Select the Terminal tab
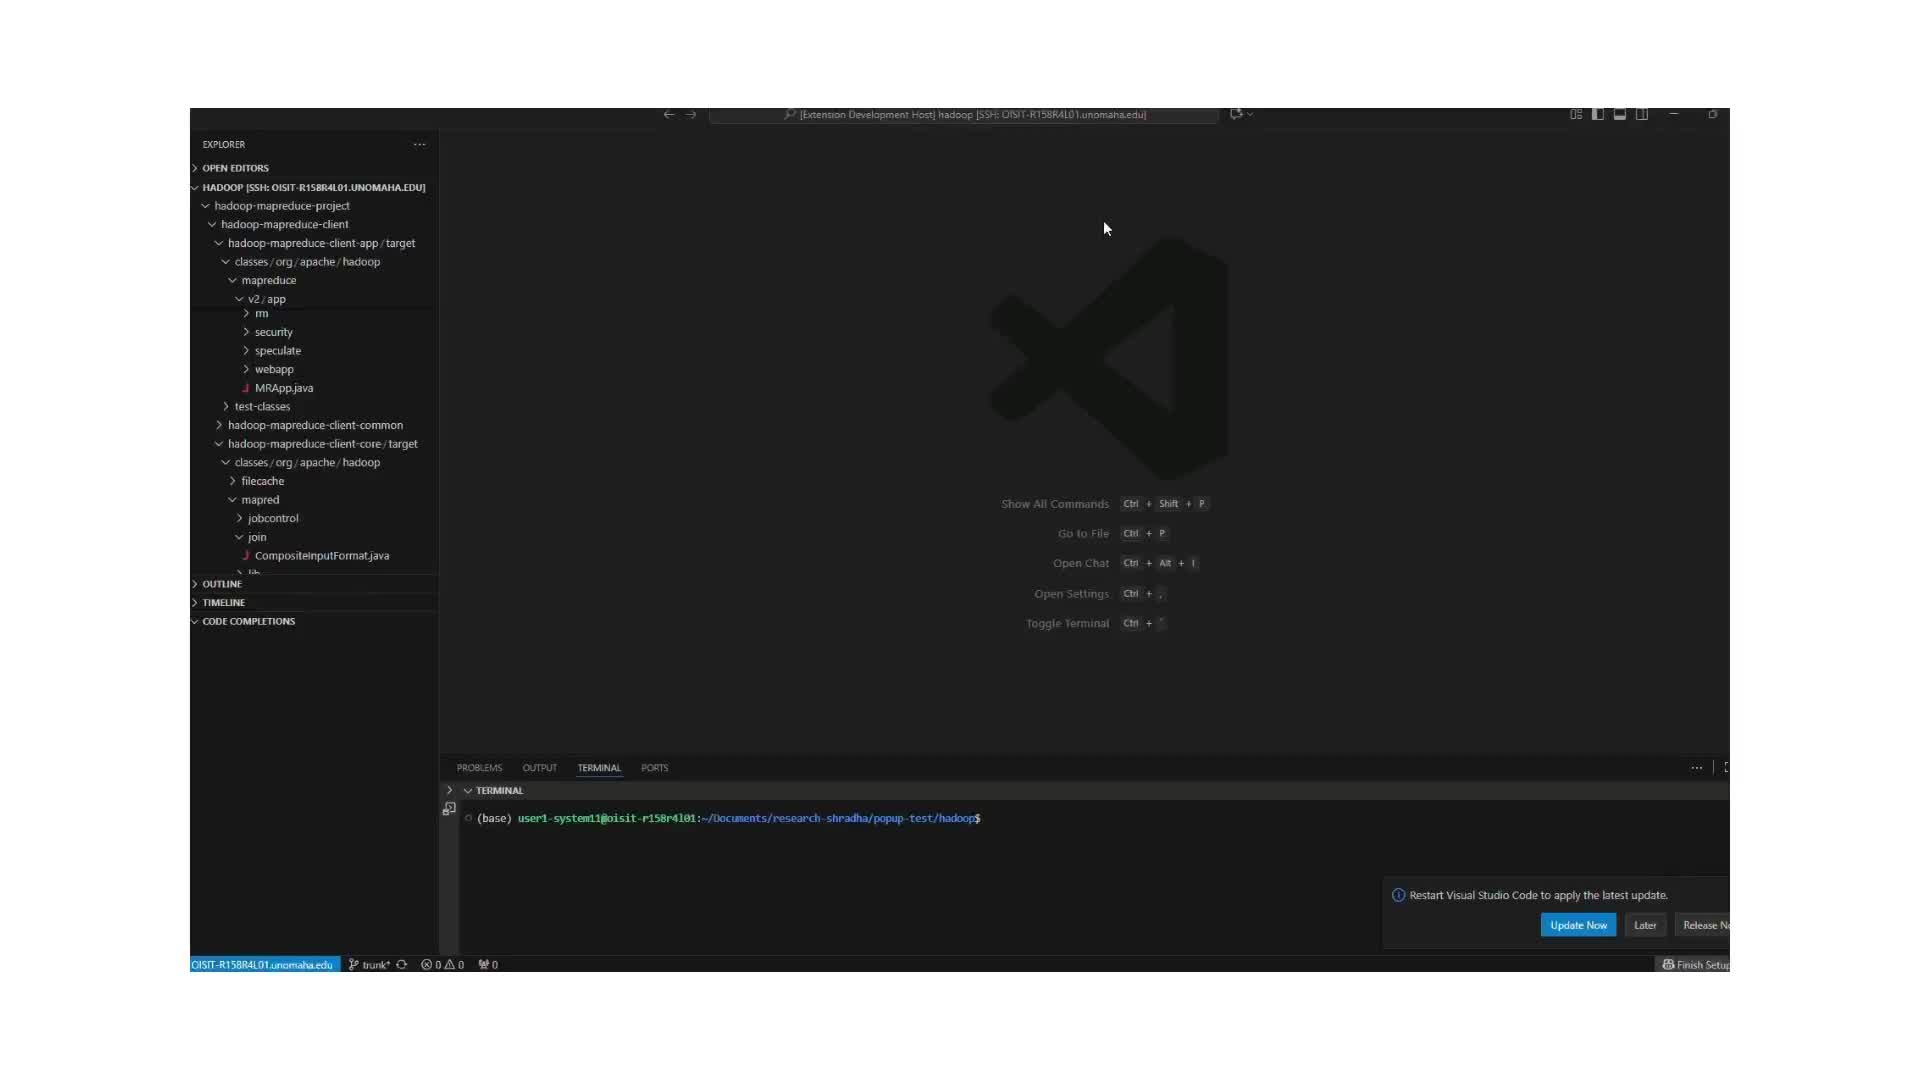This screenshot has height=1080, width=1920. (599, 768)
